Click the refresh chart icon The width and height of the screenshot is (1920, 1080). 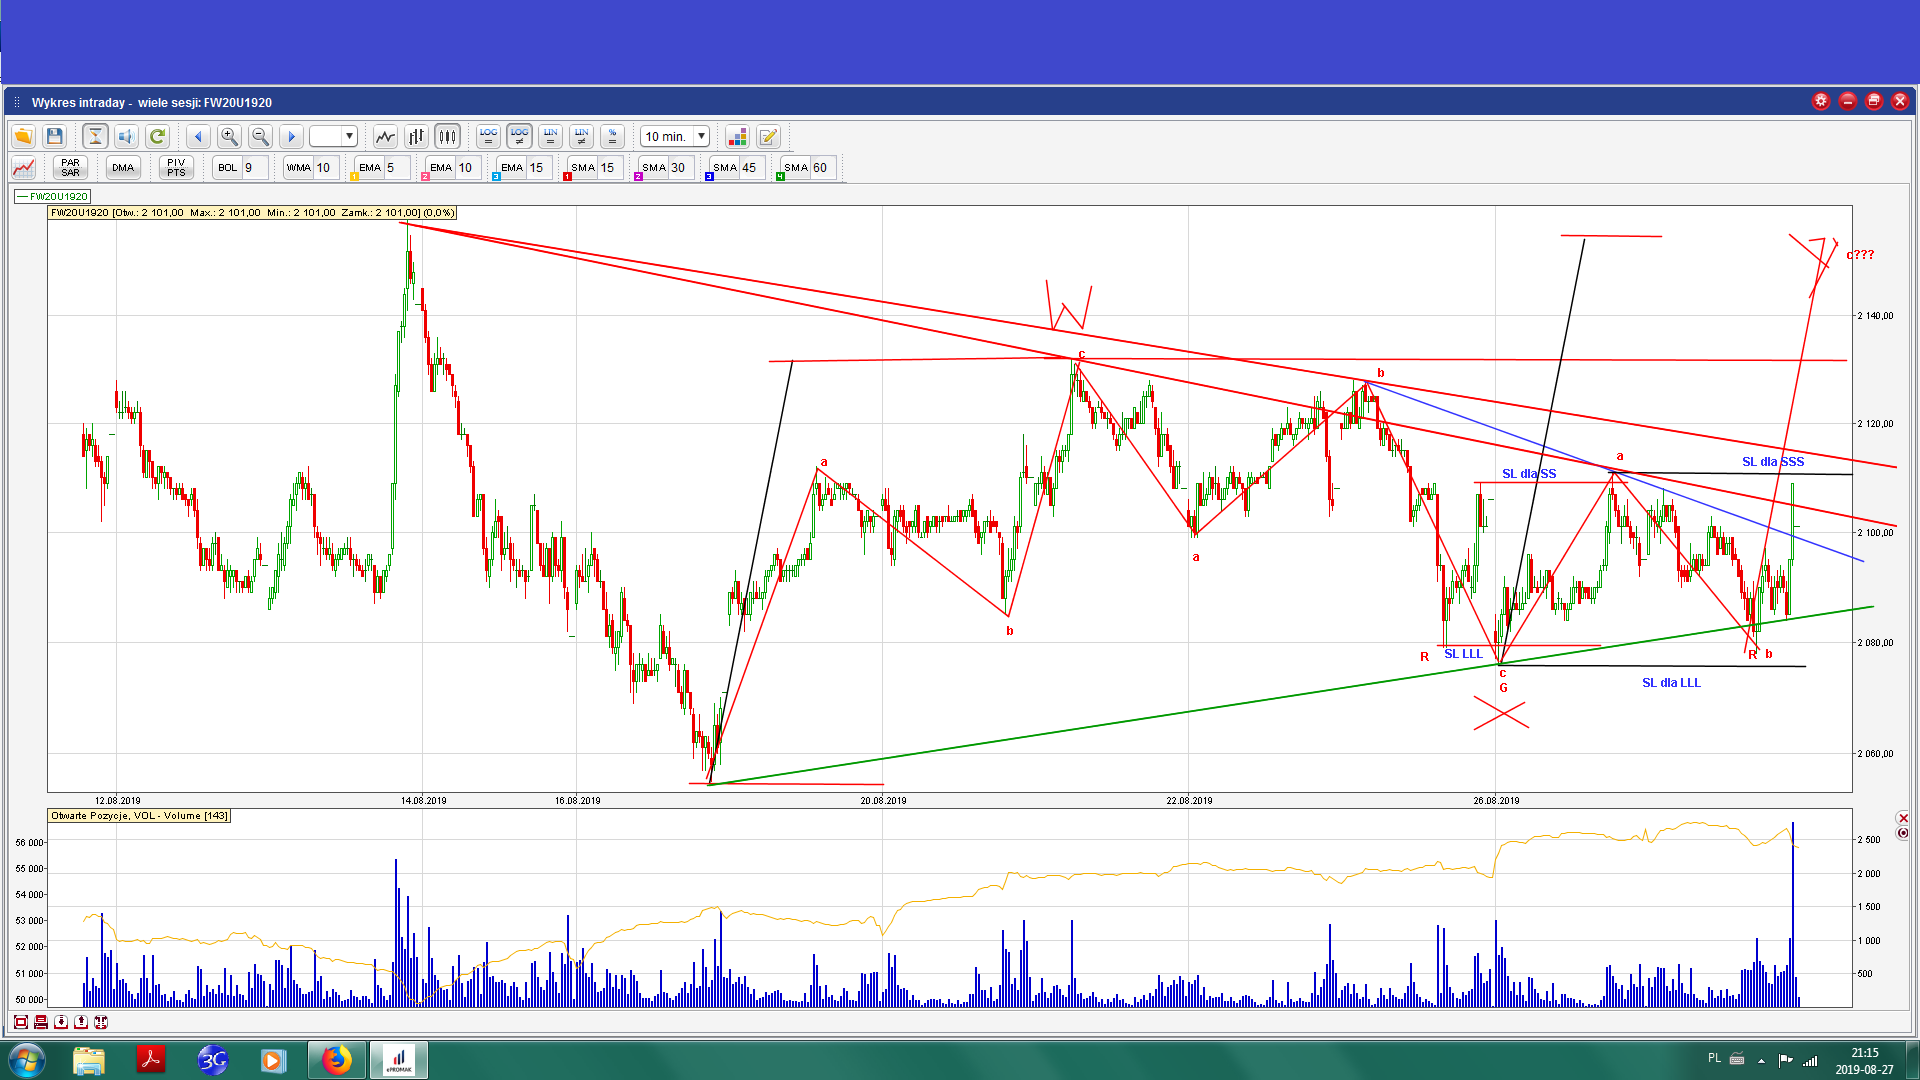click(157, 136)
